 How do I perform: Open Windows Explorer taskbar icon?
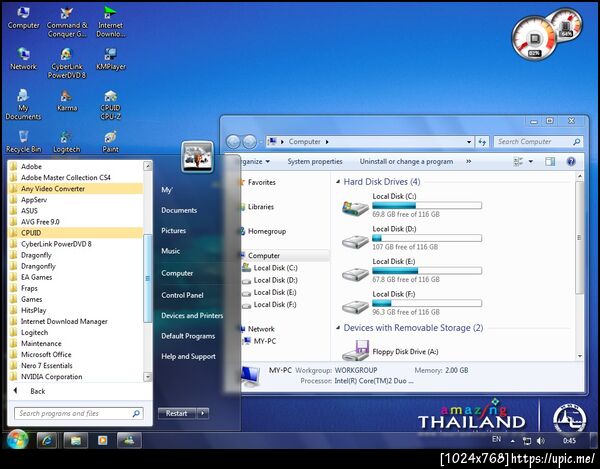coord(75,440)
